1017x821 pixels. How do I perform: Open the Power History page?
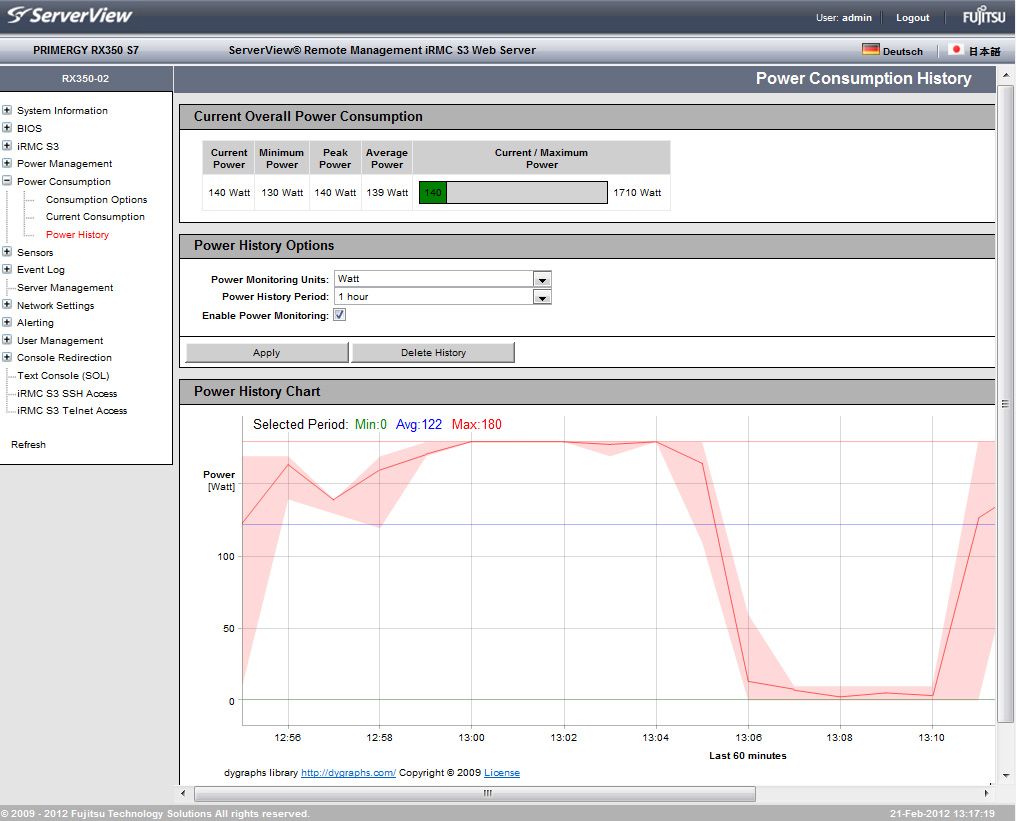pos(77,234)
